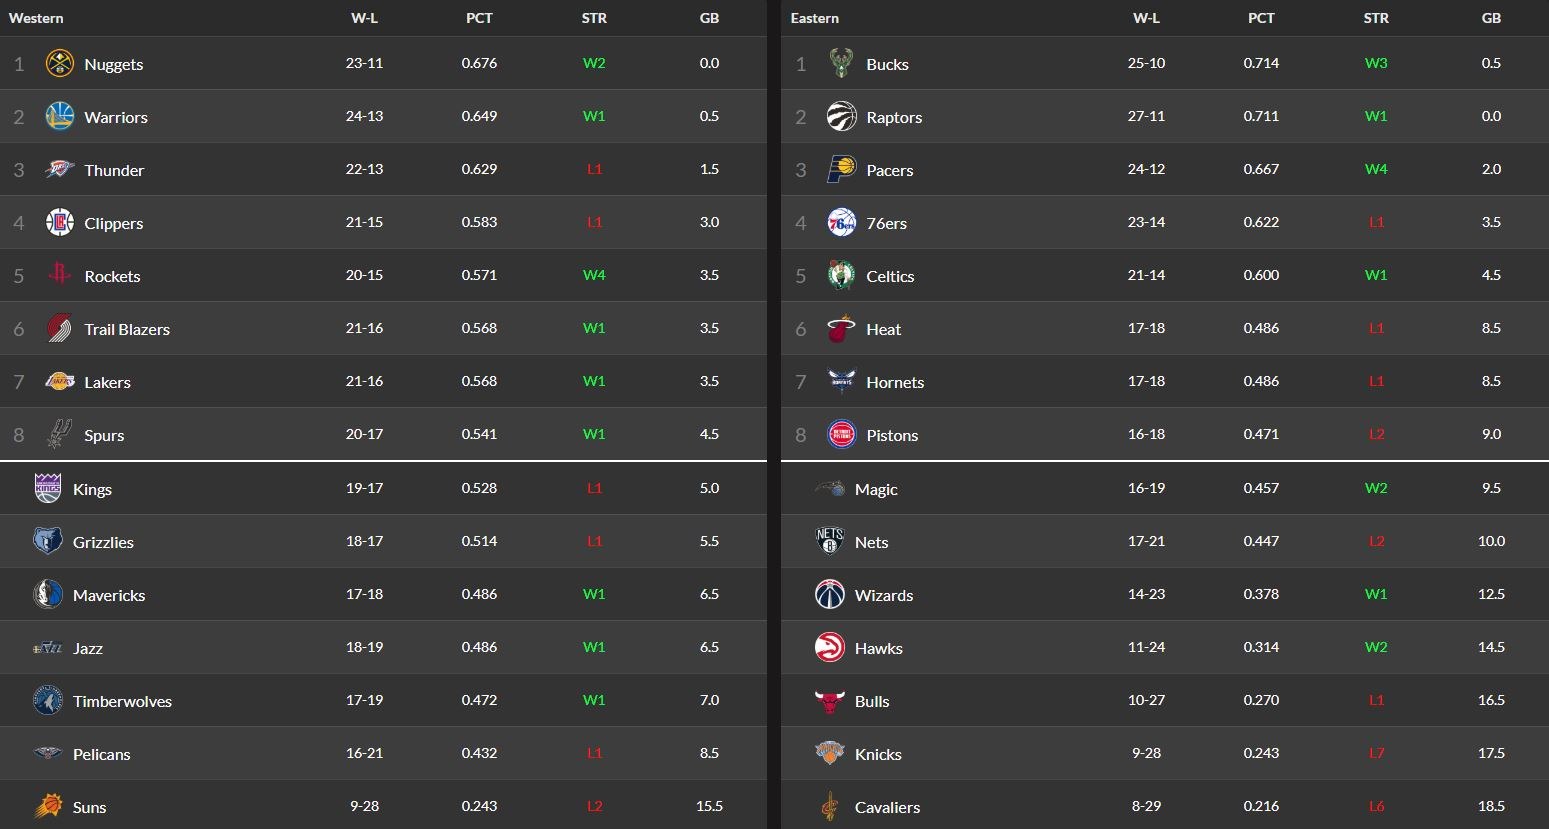Click the Nuggets team logo
Viewport: 1549px width, 829px height.
coord(60,64)
